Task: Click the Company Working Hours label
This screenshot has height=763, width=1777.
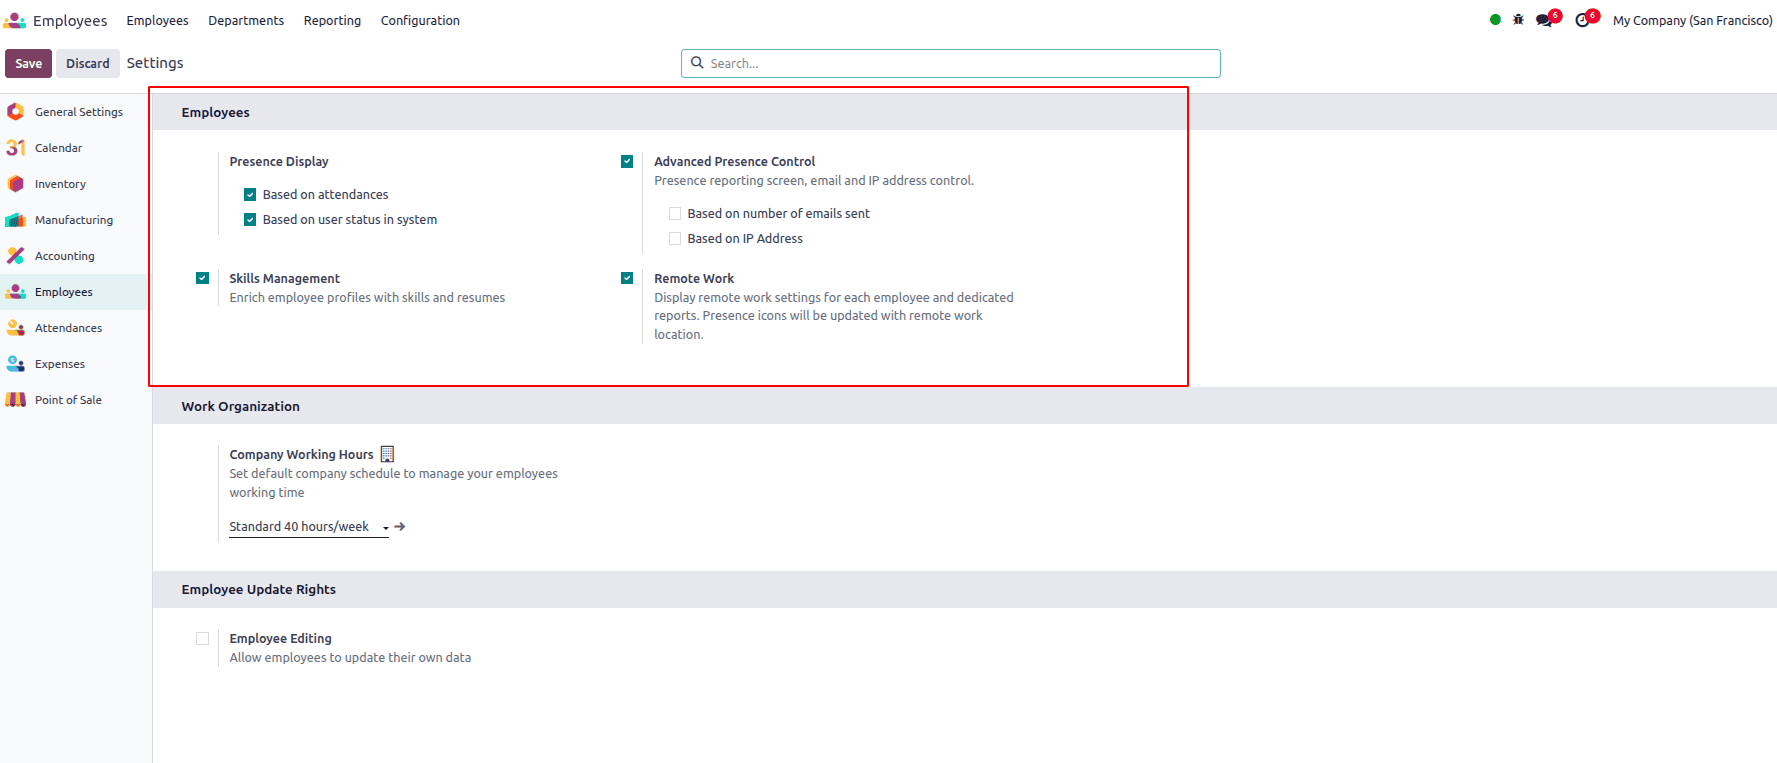Action: (301, 454)
